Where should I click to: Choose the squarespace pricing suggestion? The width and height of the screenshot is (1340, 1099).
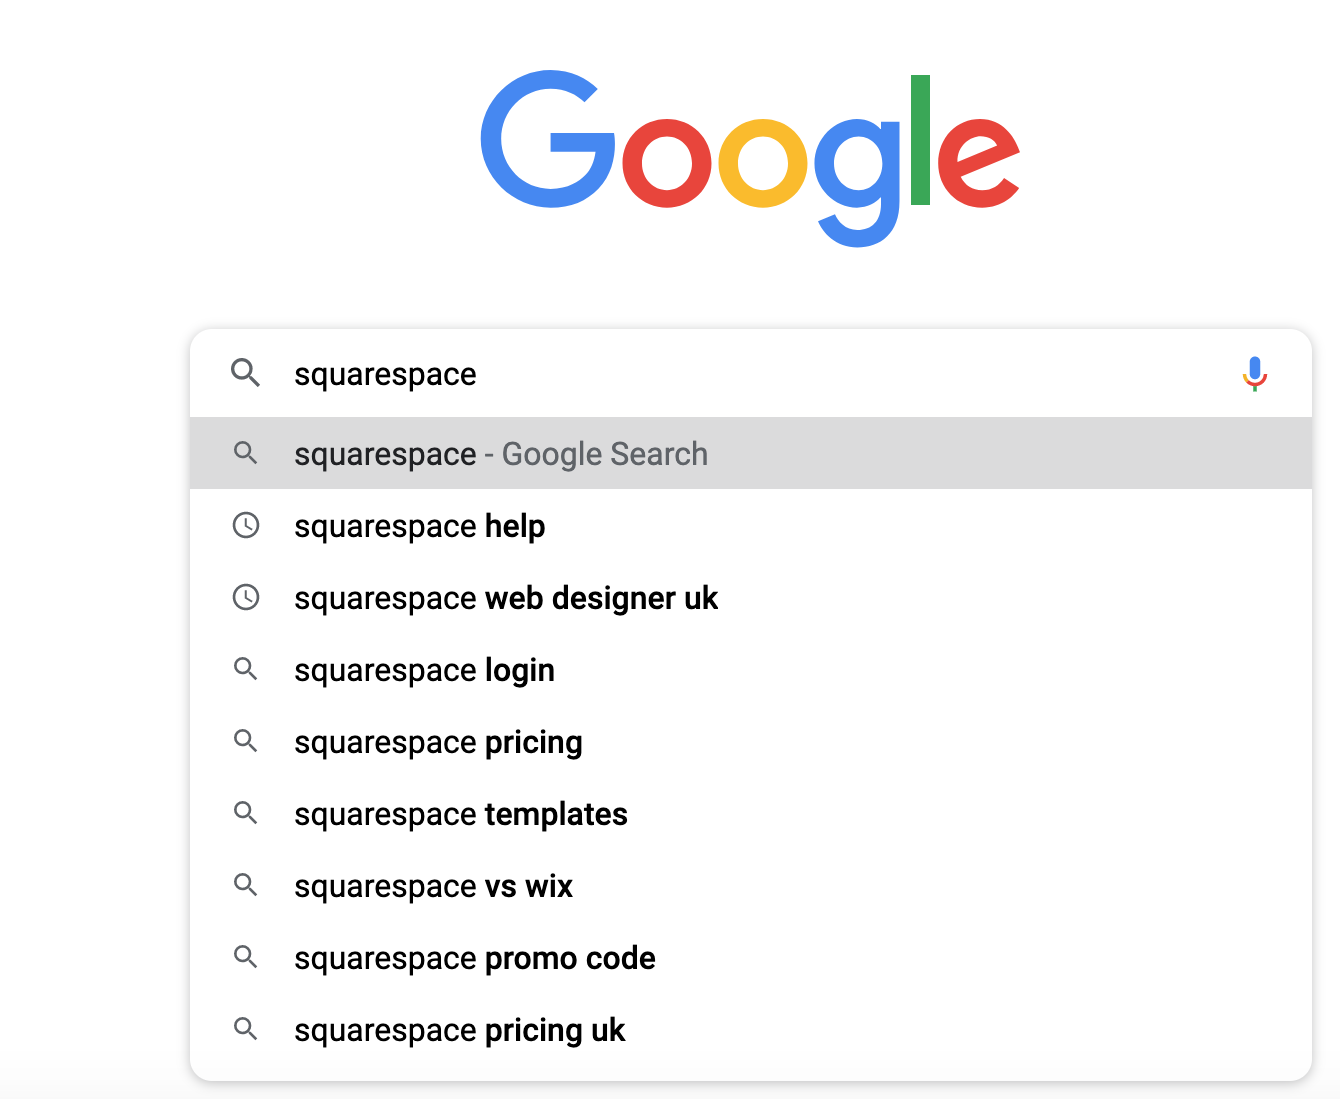pyautogui.click(x=438, y=742)
